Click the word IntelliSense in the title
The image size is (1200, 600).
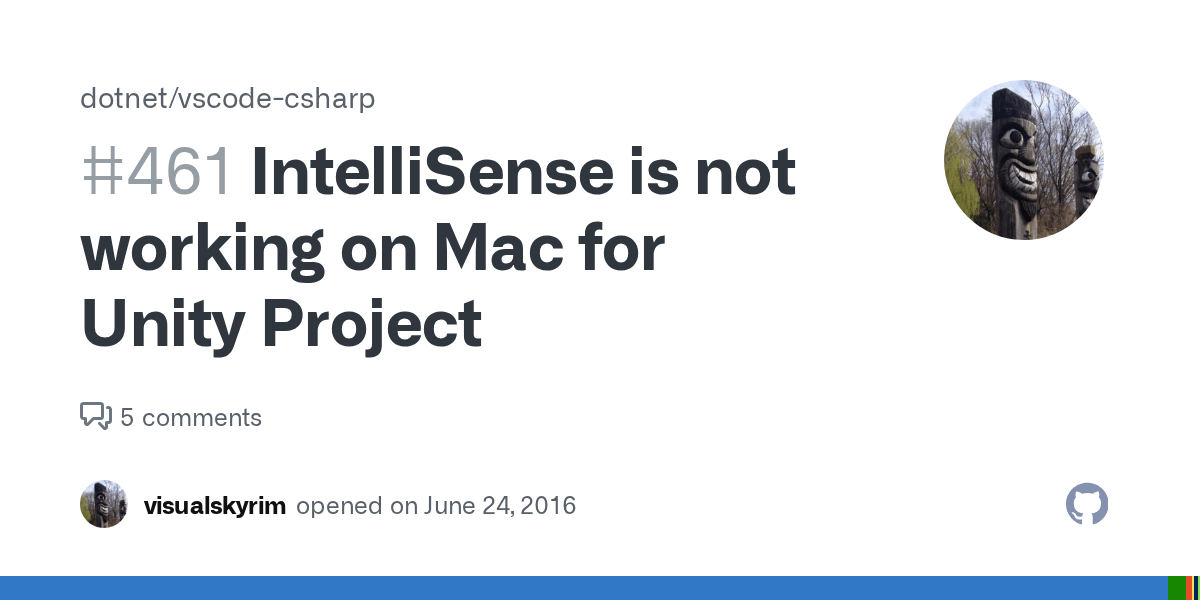(x=431, y=172)
